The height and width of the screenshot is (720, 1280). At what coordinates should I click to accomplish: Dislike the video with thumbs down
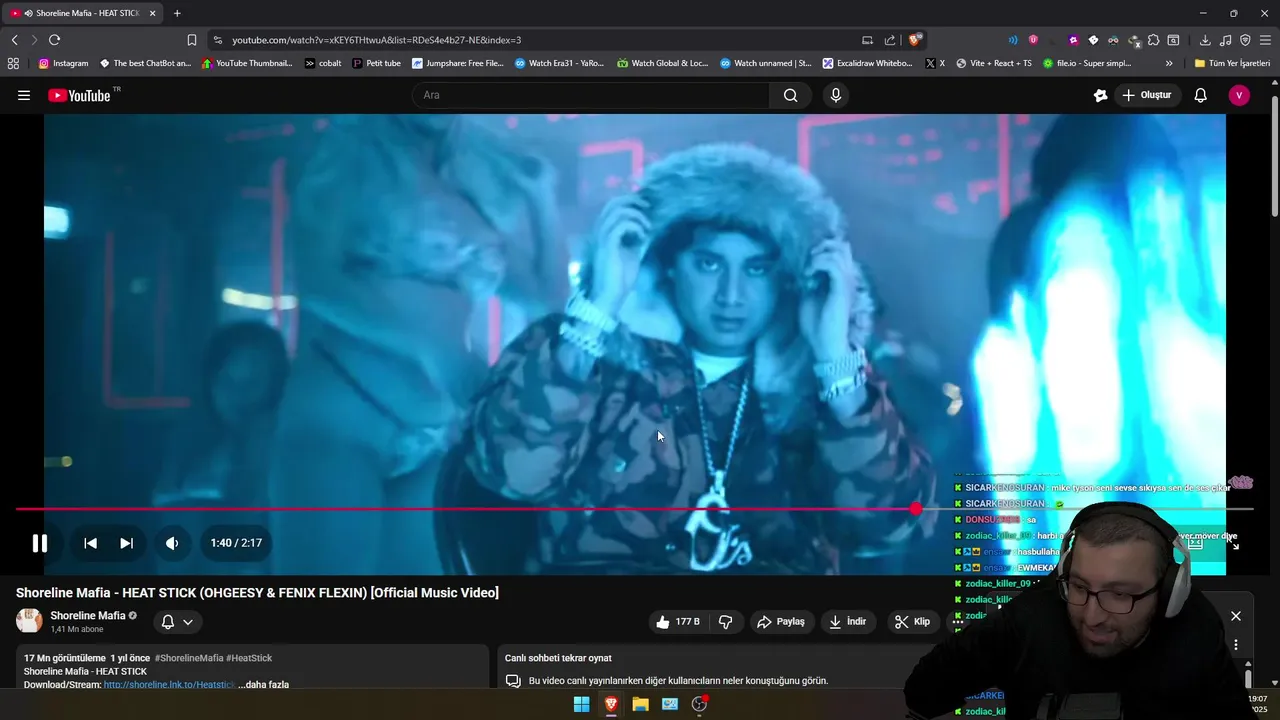pos(726,622)
